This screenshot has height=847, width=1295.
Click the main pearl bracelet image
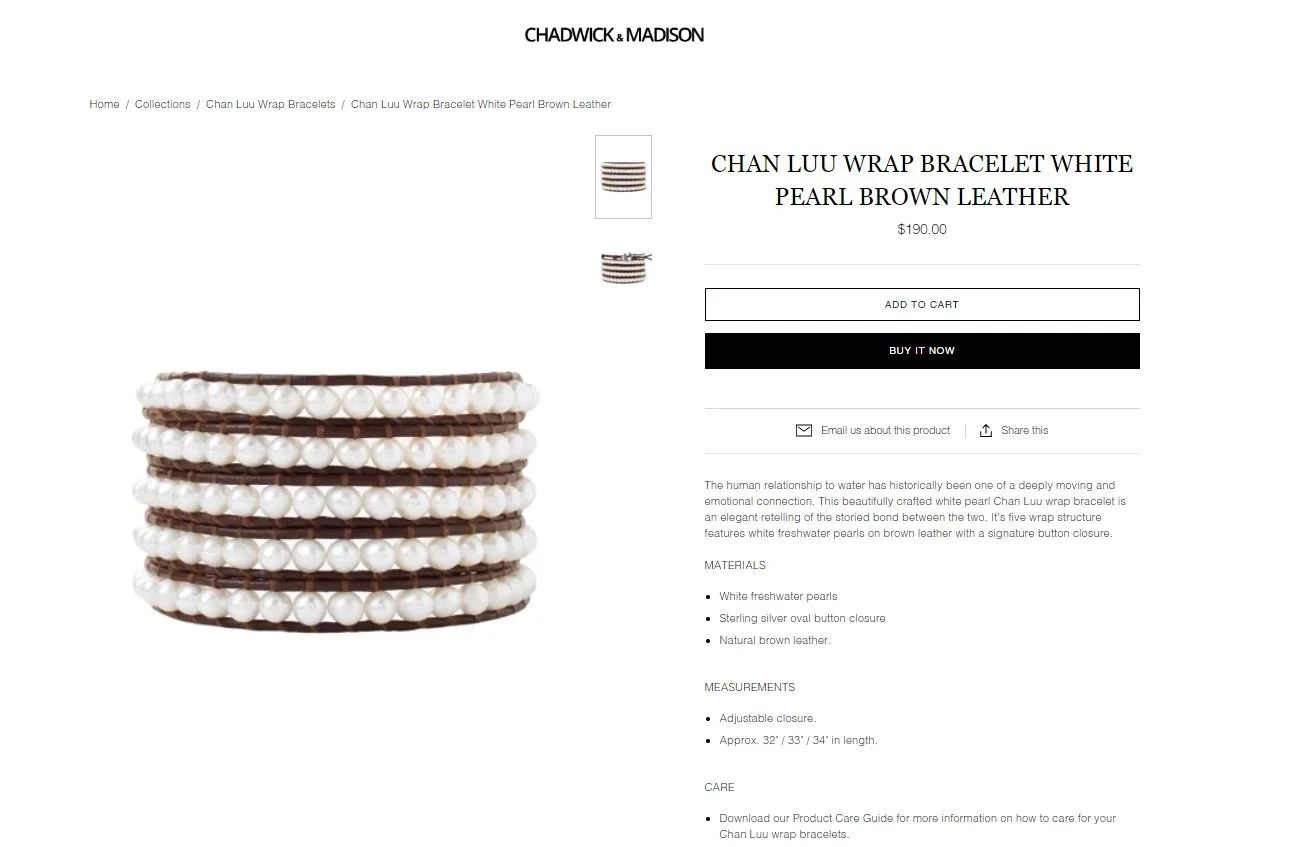point(336,500)
